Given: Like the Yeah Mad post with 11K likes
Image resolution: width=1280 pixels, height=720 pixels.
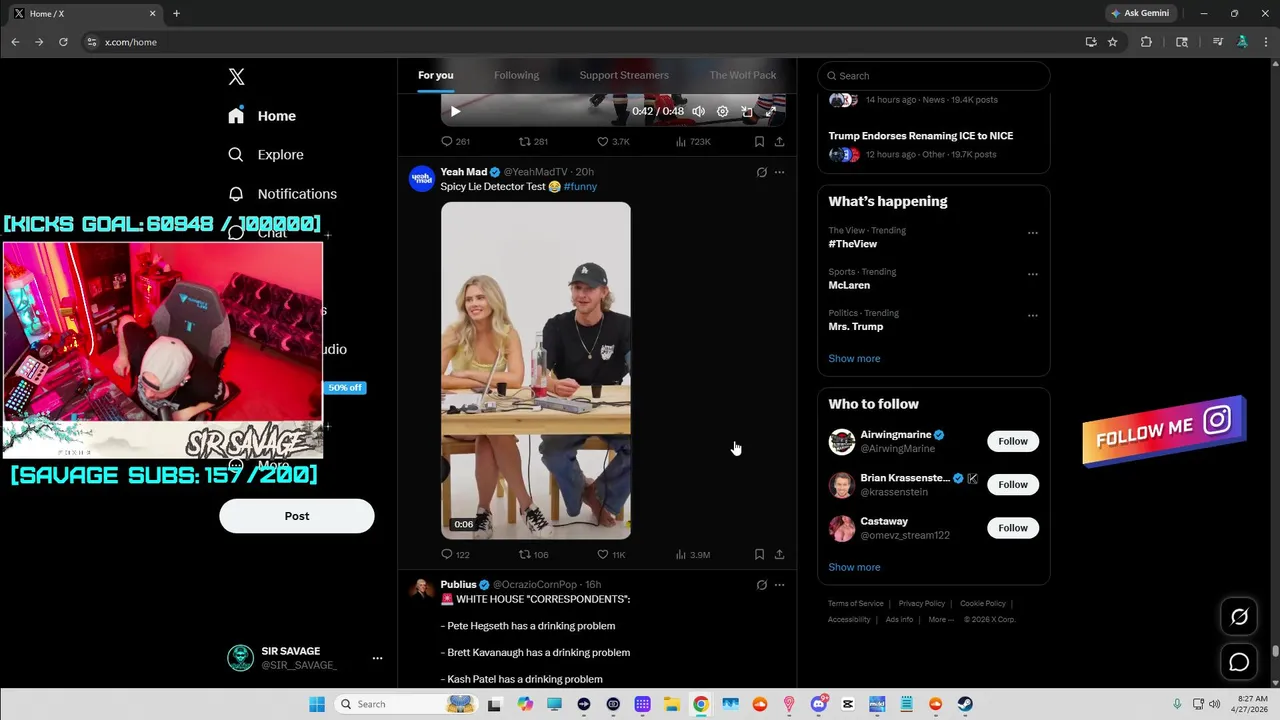Looking at the screenshot, I should tap(611, 554).
